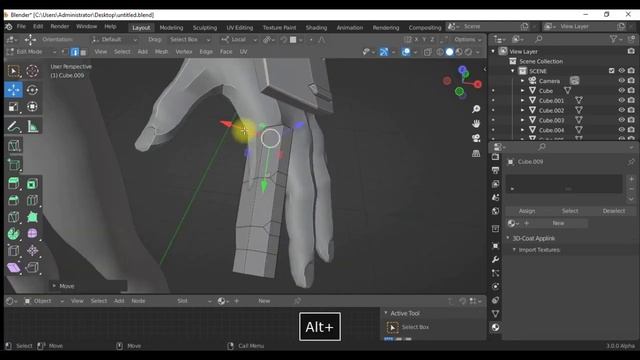
Task: Select the Poly Build tool
Action: click(32, 217)
